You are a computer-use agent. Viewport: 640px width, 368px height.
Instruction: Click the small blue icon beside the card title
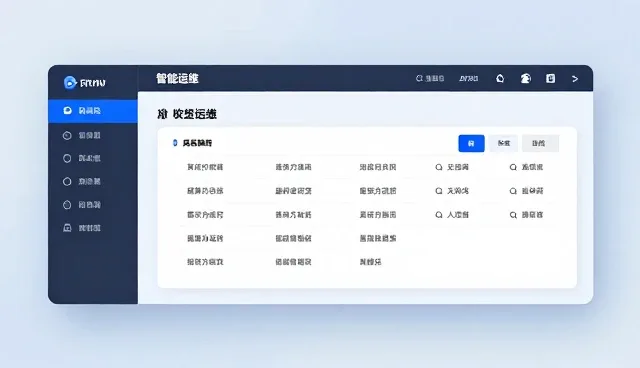[175, 143]
